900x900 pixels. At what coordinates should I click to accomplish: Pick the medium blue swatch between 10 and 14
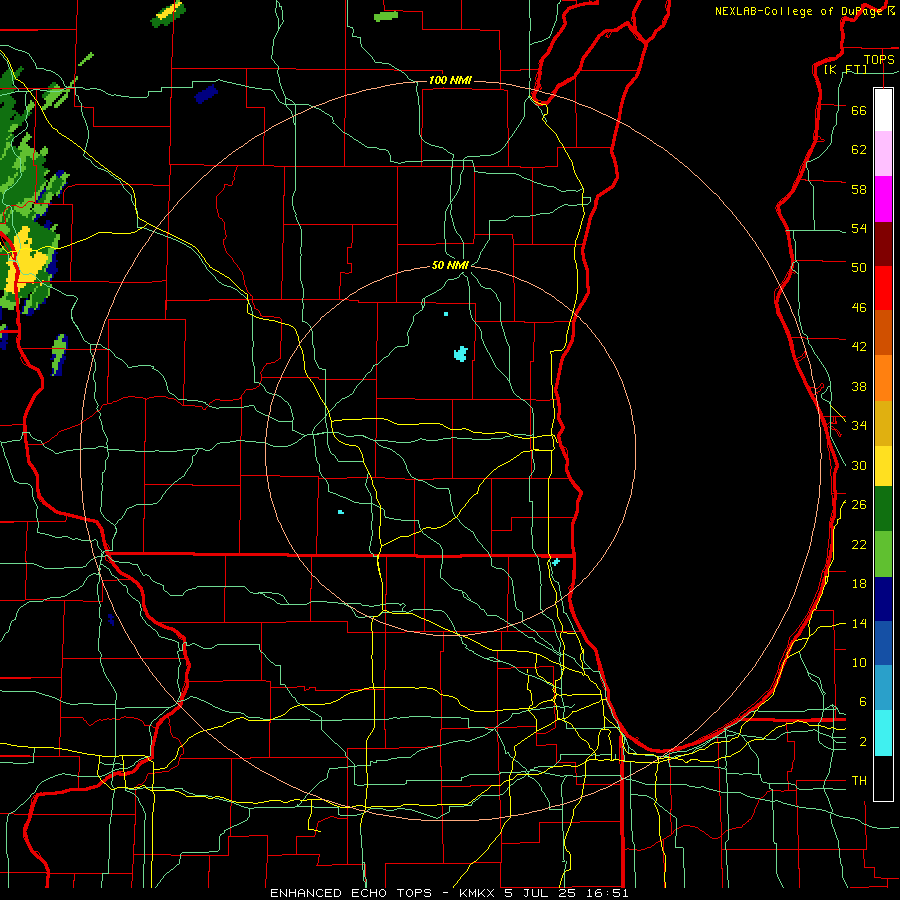tap(883, 643)
